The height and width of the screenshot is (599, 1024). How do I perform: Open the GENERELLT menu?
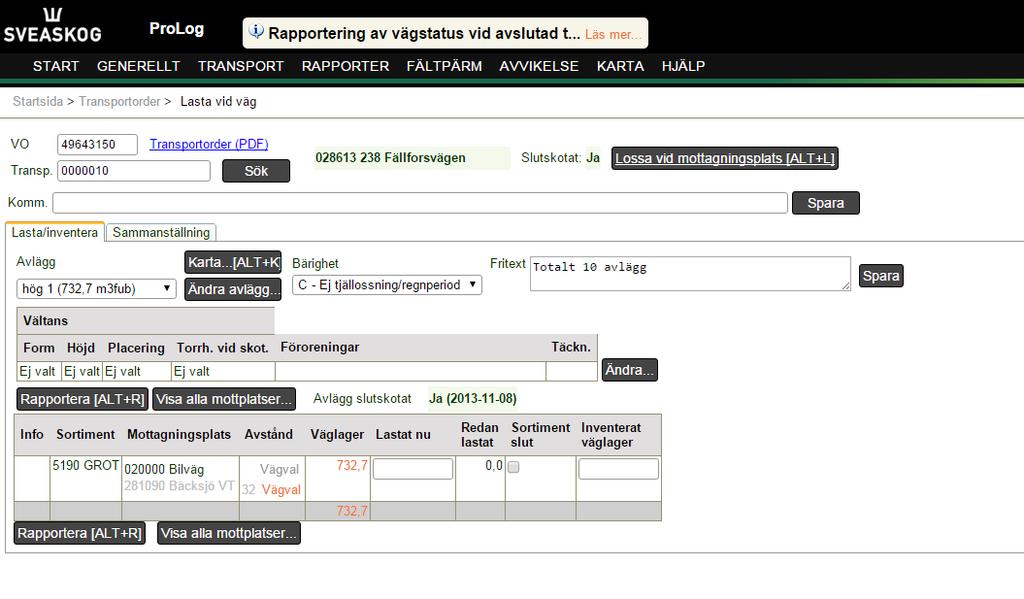(138, 66)
